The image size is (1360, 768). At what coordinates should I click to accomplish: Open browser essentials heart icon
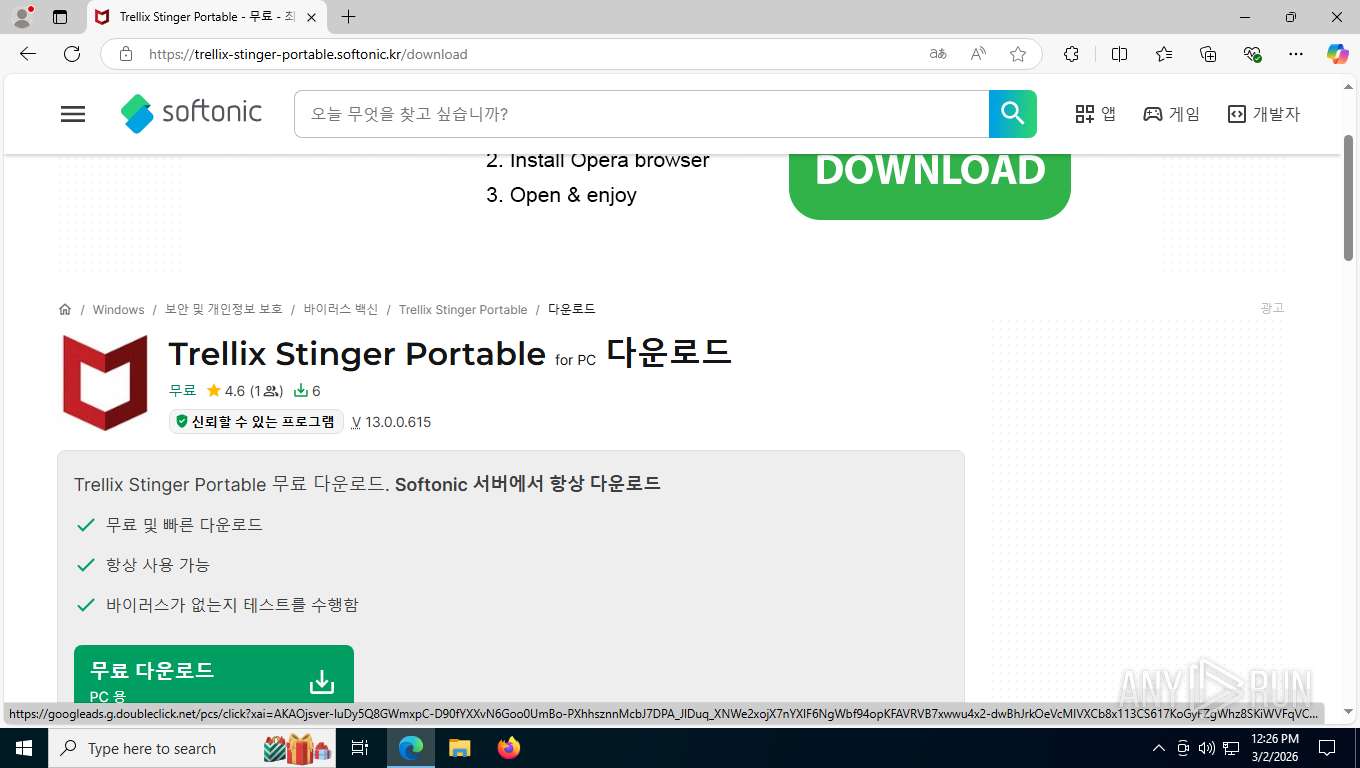[1252, 54]
